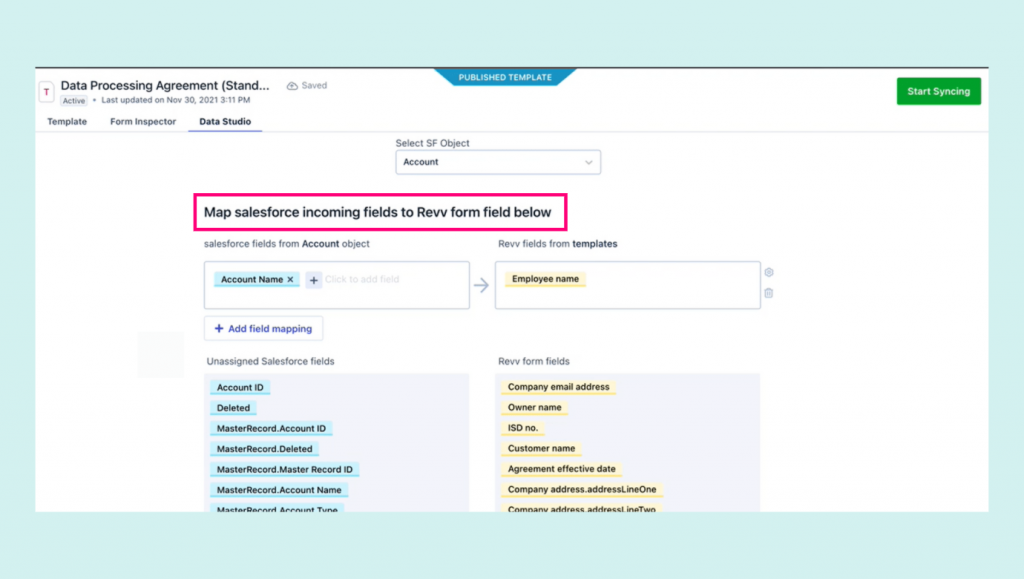Select ISD no. form field
The width and height of the screenshot is (1024, 579).
(522, 428)
